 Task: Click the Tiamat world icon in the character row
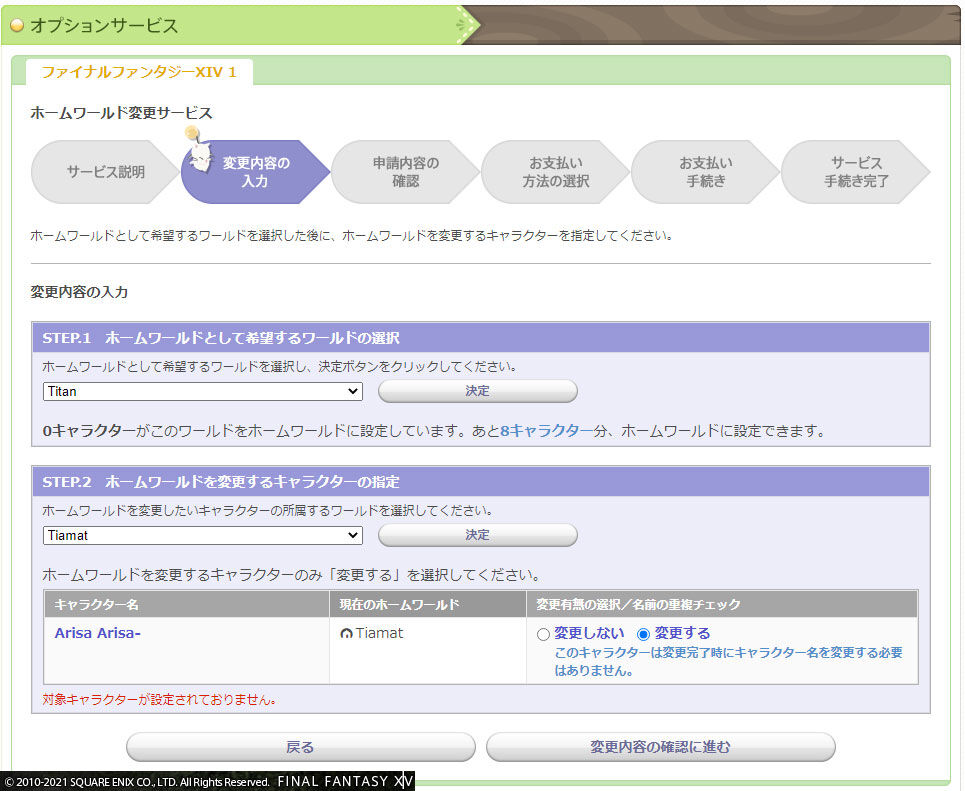pyautogui.click(x=346, y=633)
